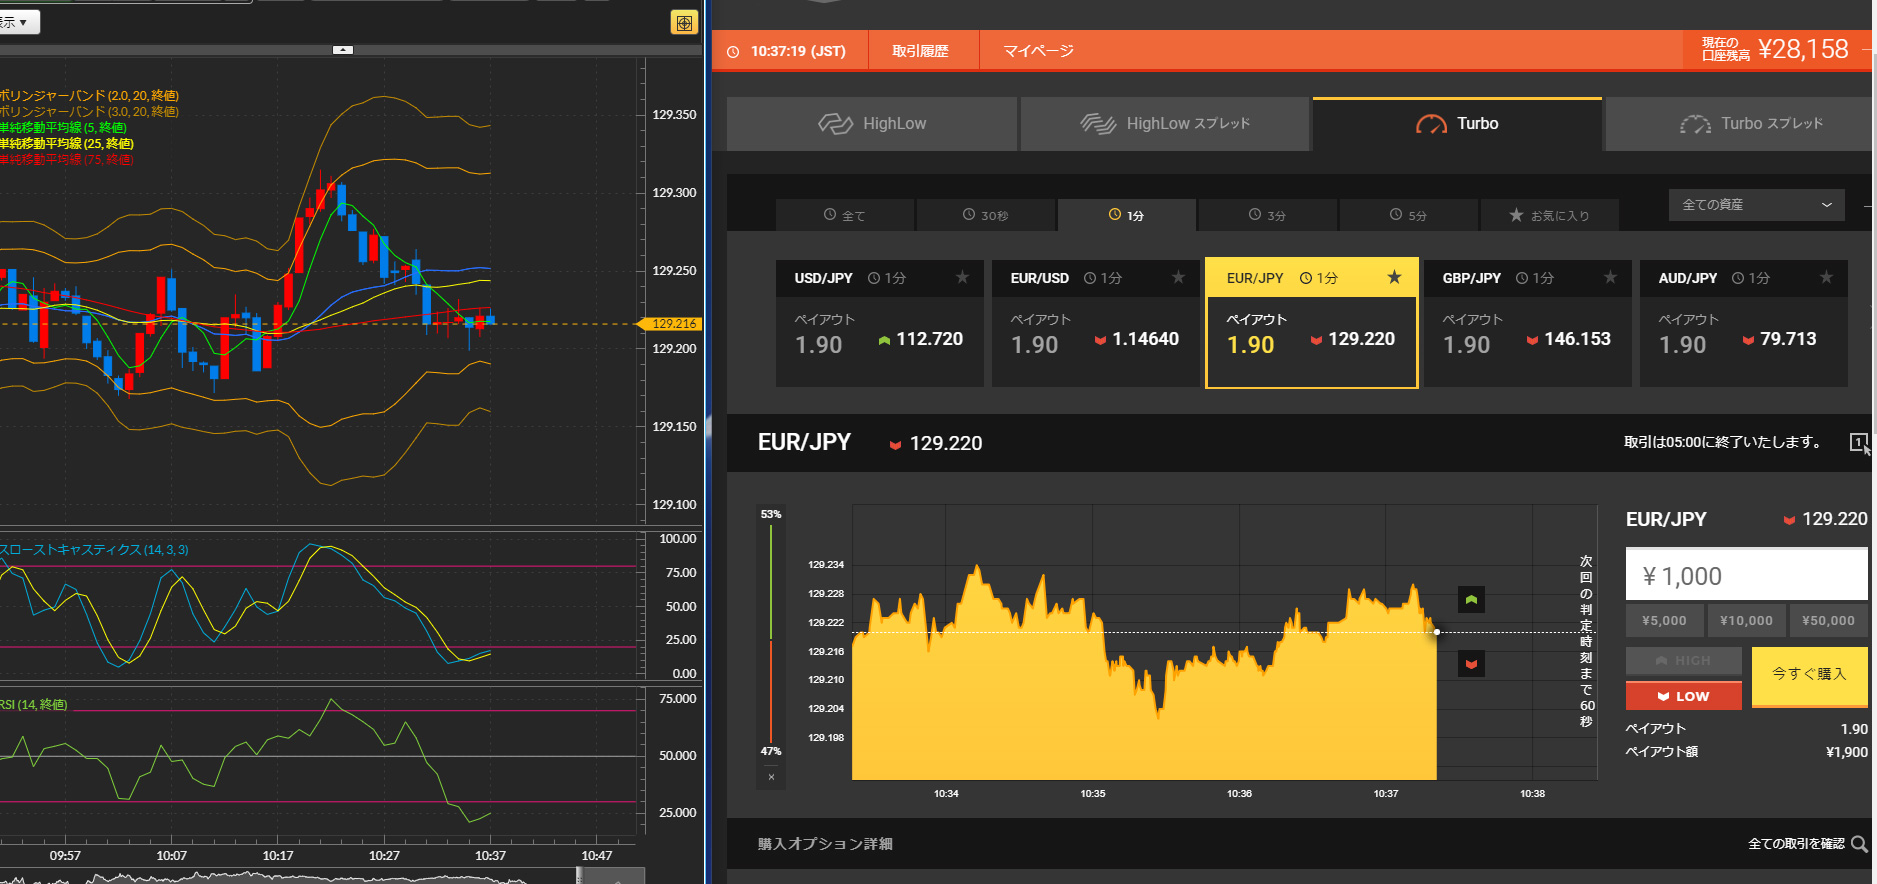Select the EUR/JPY 1分 card
This screenshot has width=1877, height=884.
pyautogui.click(x=1312, y=323)
